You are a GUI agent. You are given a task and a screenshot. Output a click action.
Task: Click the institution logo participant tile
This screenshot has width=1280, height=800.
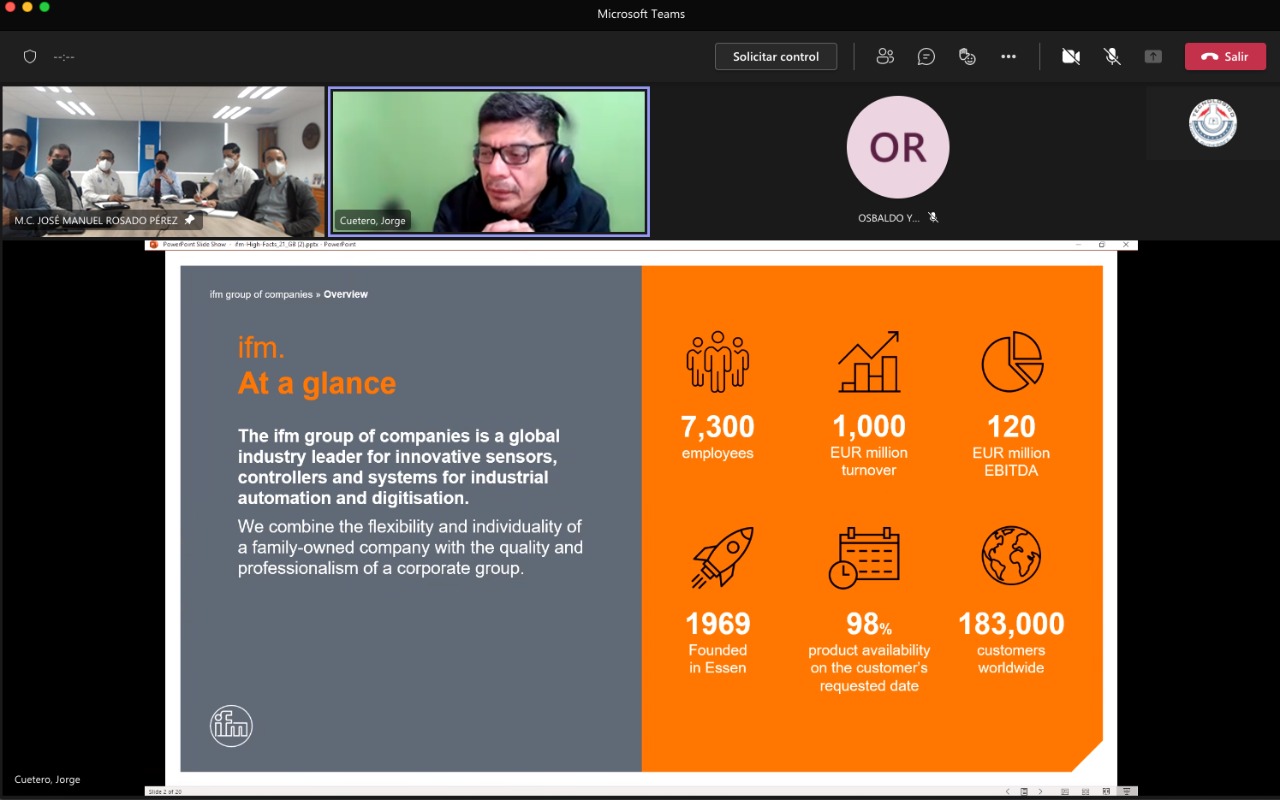click(x=1212, y=124)
